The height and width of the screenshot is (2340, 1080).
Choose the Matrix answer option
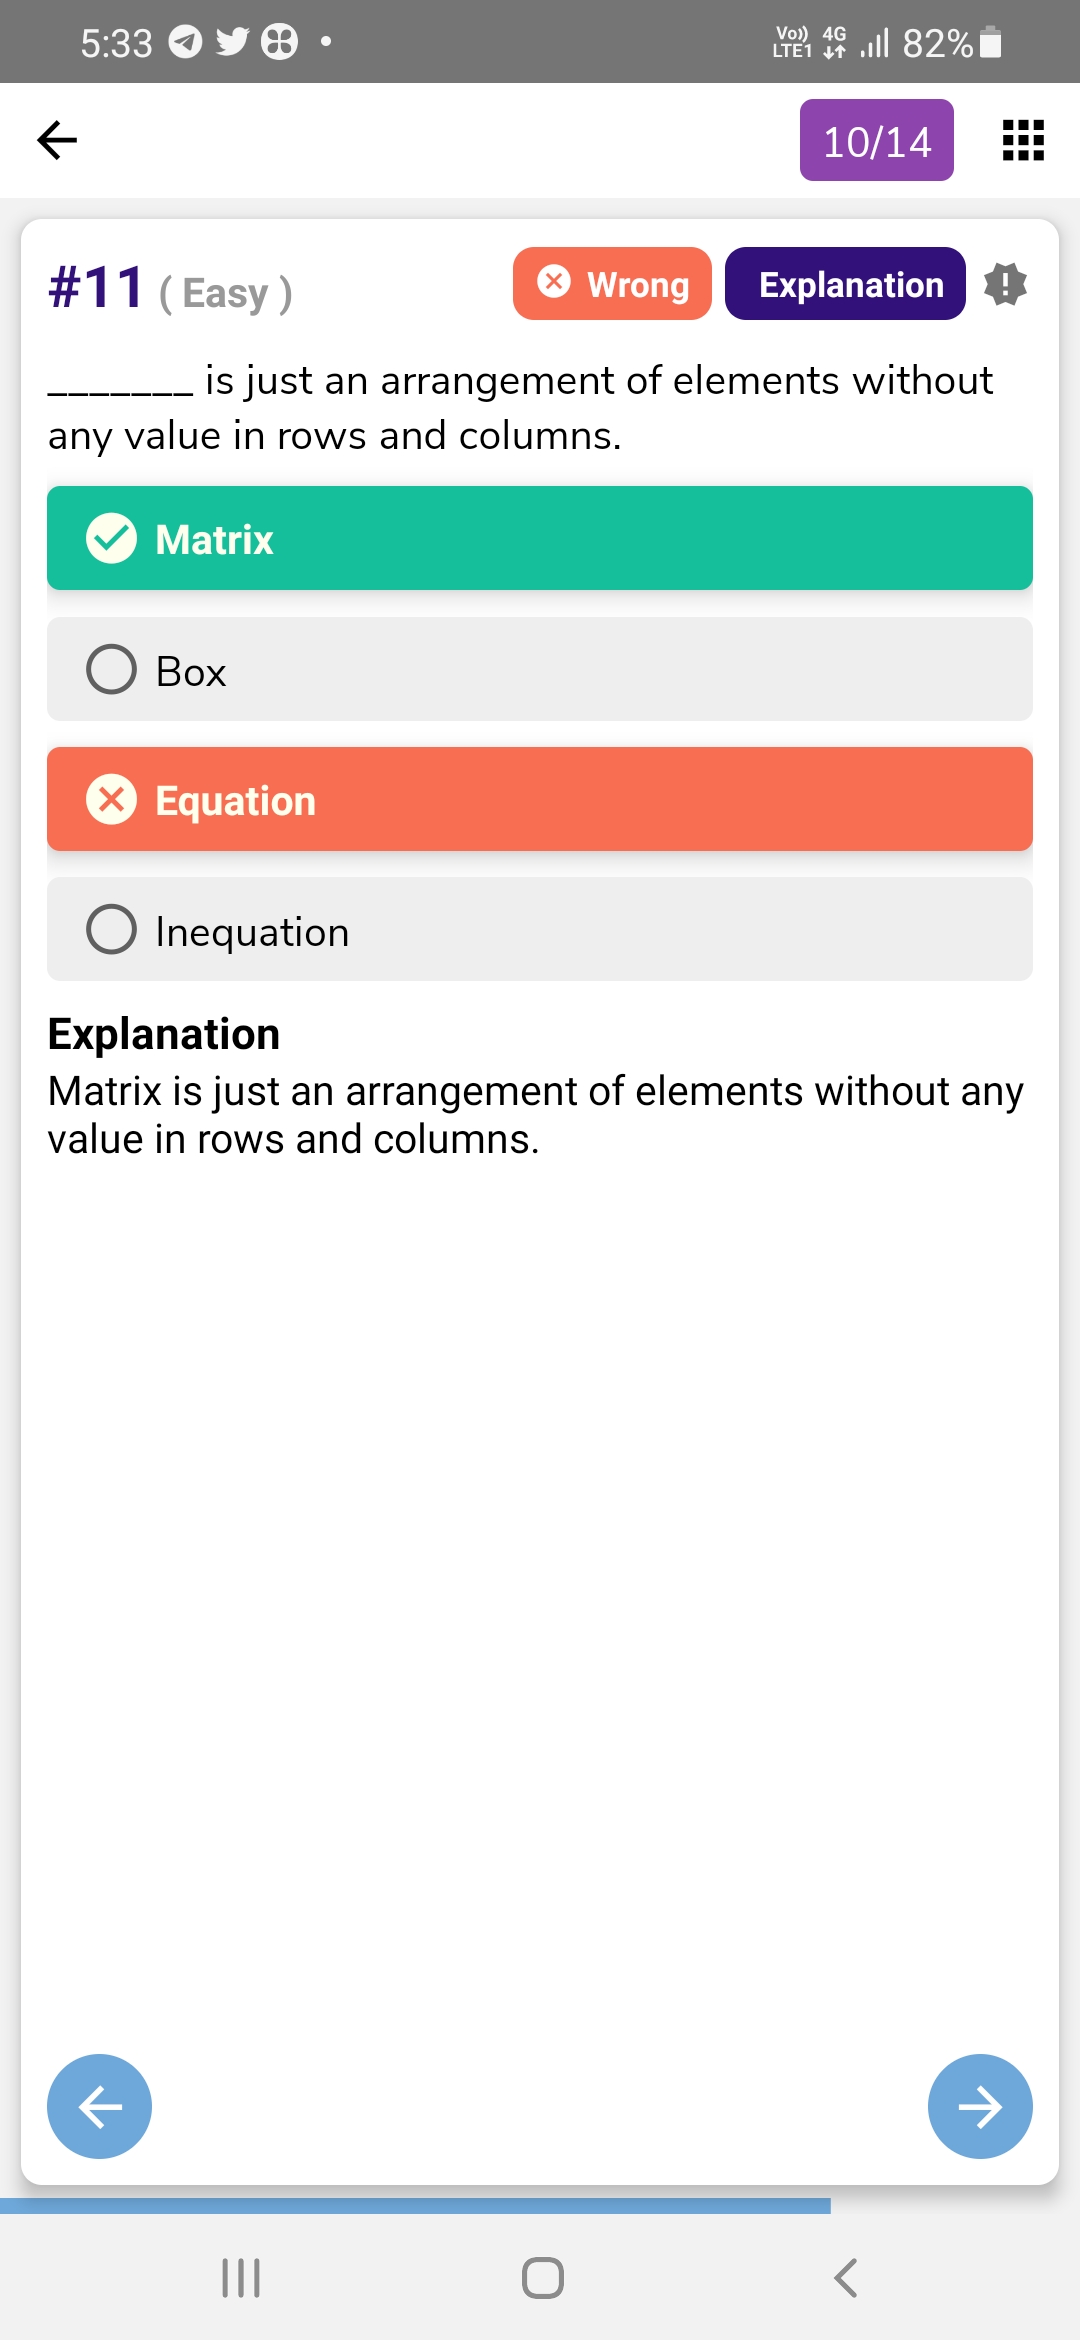coord(540,539)
